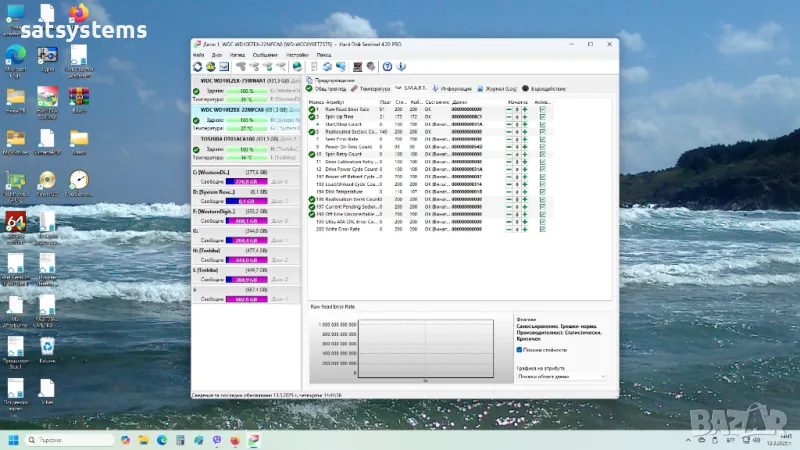Click the C: drive free space bar

246,183
